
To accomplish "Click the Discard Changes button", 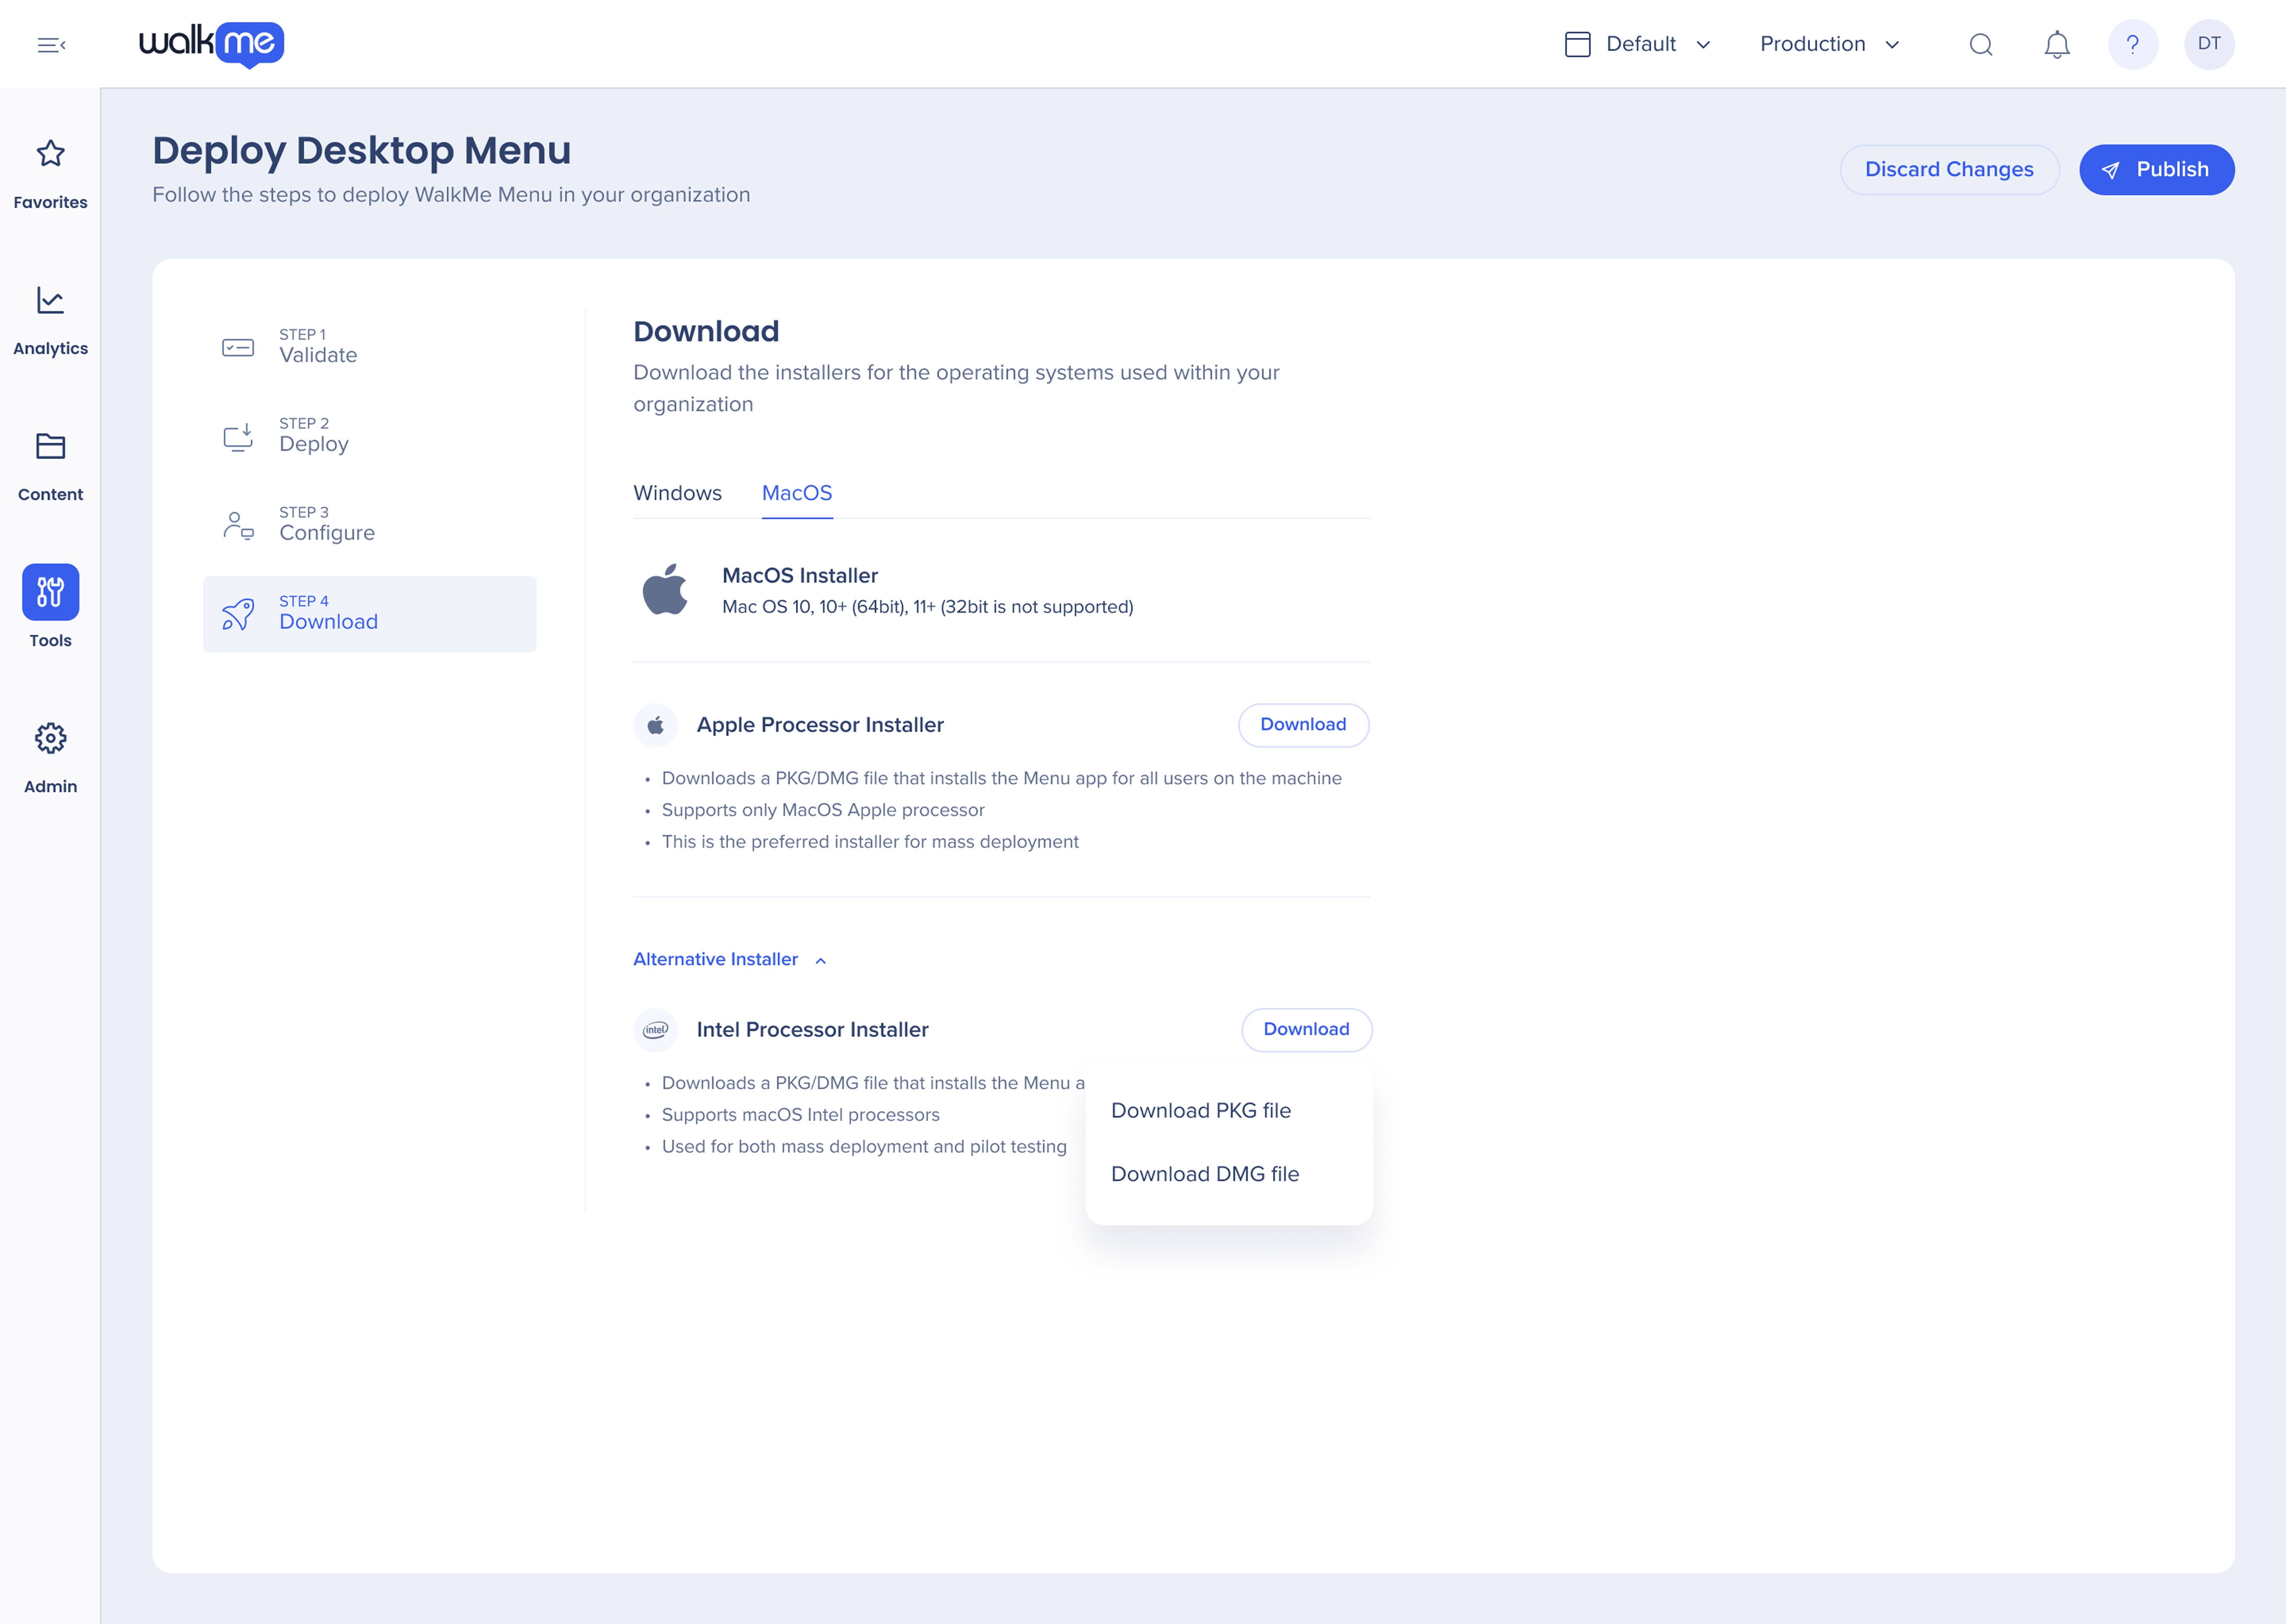I will (1949, 169).
